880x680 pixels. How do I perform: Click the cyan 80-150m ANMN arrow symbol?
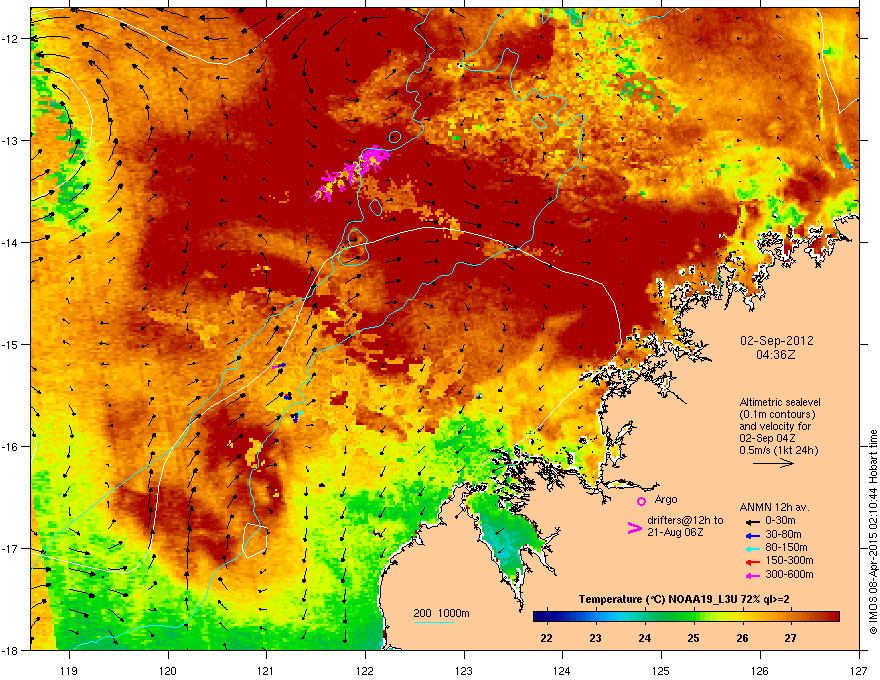[x=753, y=549]
